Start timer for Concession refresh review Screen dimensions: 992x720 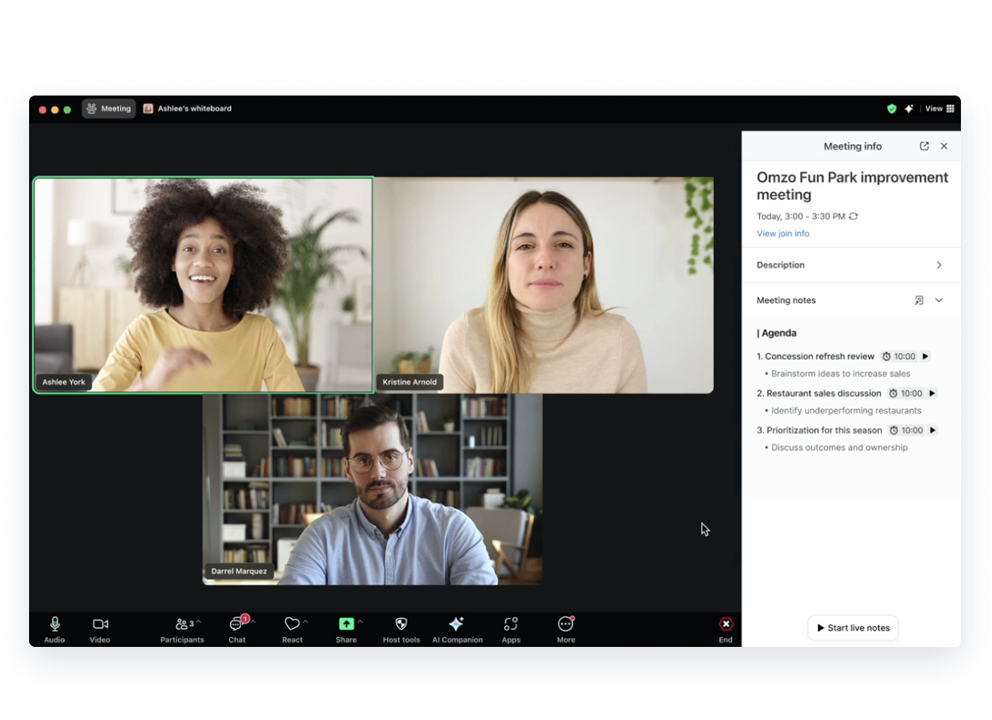925,357
